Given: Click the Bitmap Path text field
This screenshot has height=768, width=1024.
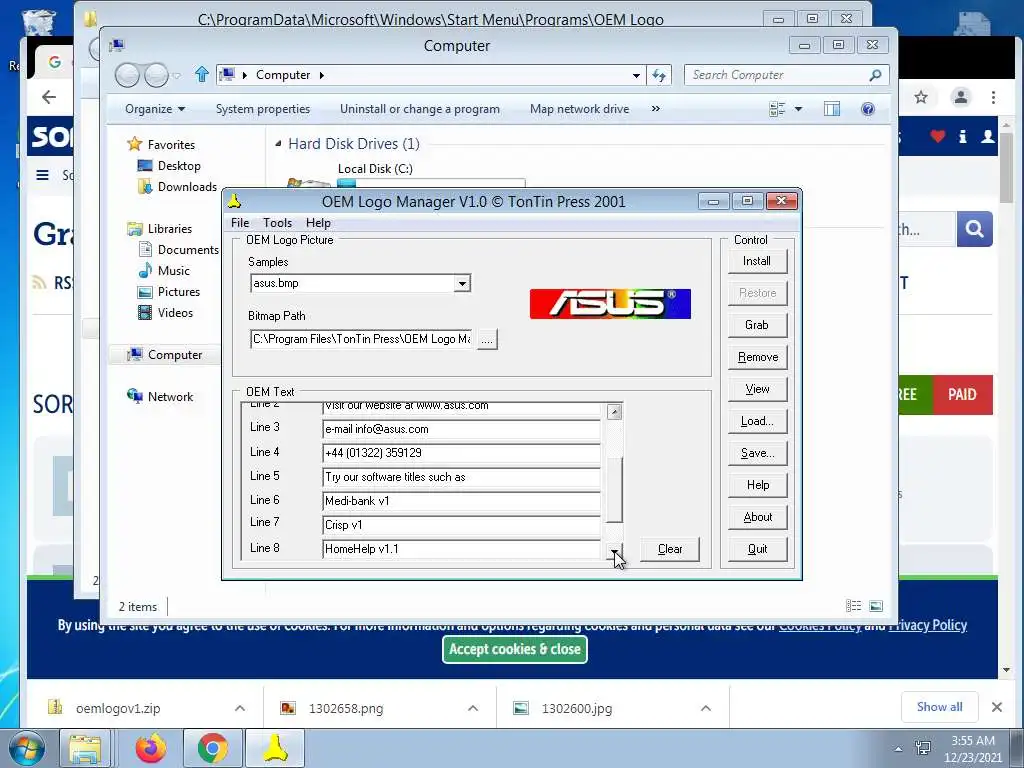Looking at the screenshot, I should (362, 339).
